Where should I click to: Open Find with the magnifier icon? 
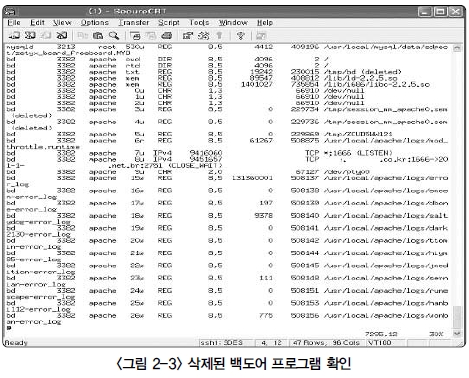(114, 35)
